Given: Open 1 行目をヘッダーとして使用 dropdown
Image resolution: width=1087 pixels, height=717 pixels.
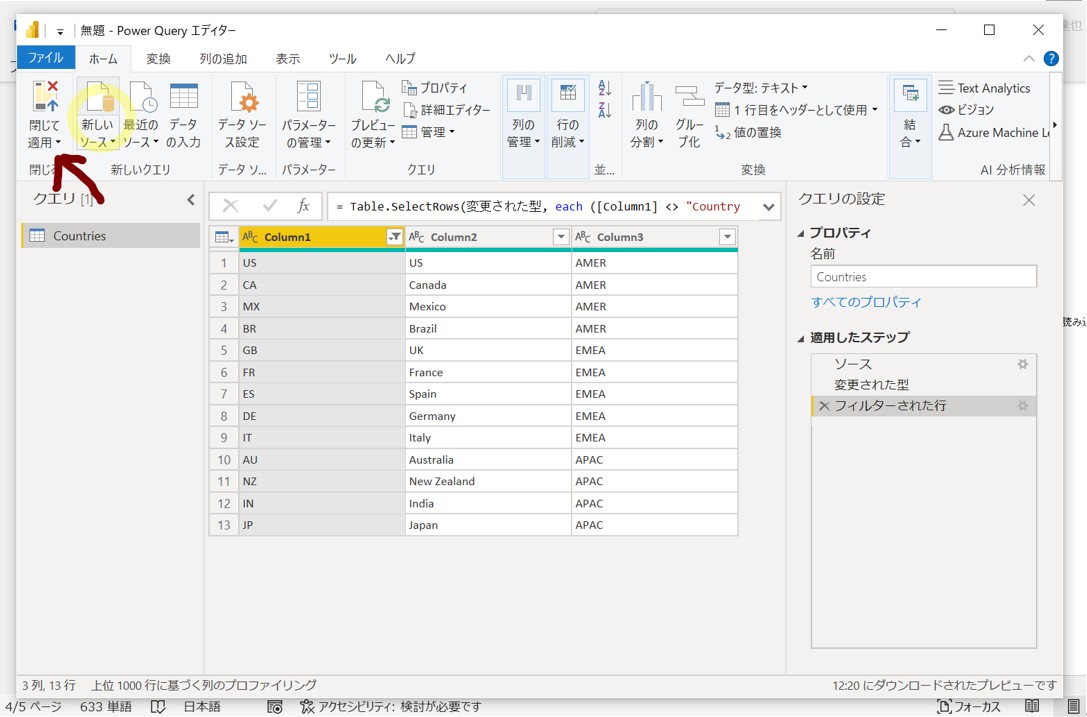Looking at the screenshot, I should 796,110.
